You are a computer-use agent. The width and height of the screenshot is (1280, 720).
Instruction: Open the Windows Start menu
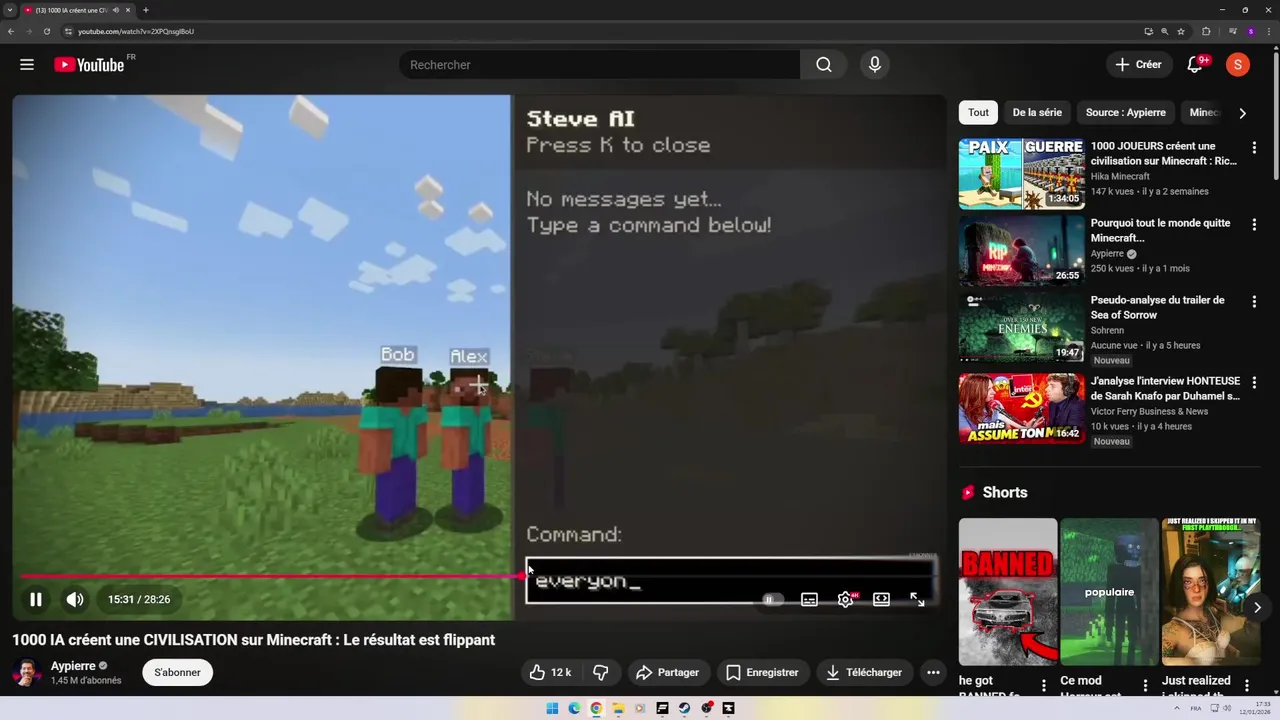(552, 708)
